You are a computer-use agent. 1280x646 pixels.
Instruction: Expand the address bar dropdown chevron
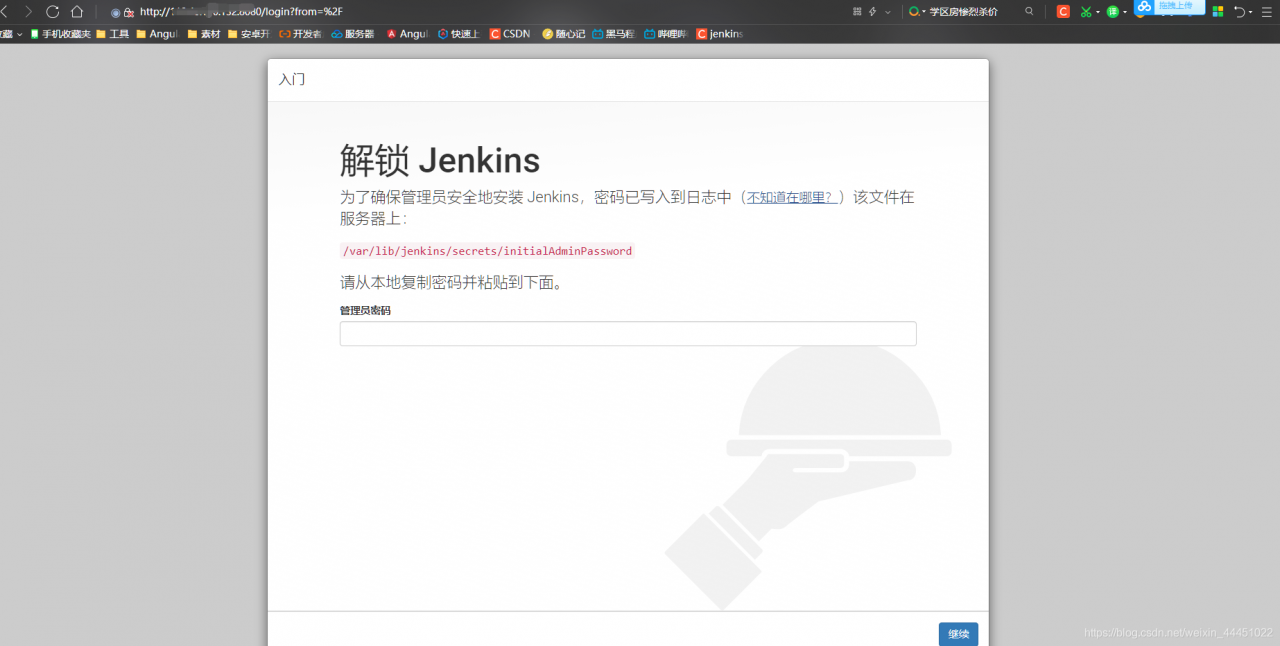(888, 11)
